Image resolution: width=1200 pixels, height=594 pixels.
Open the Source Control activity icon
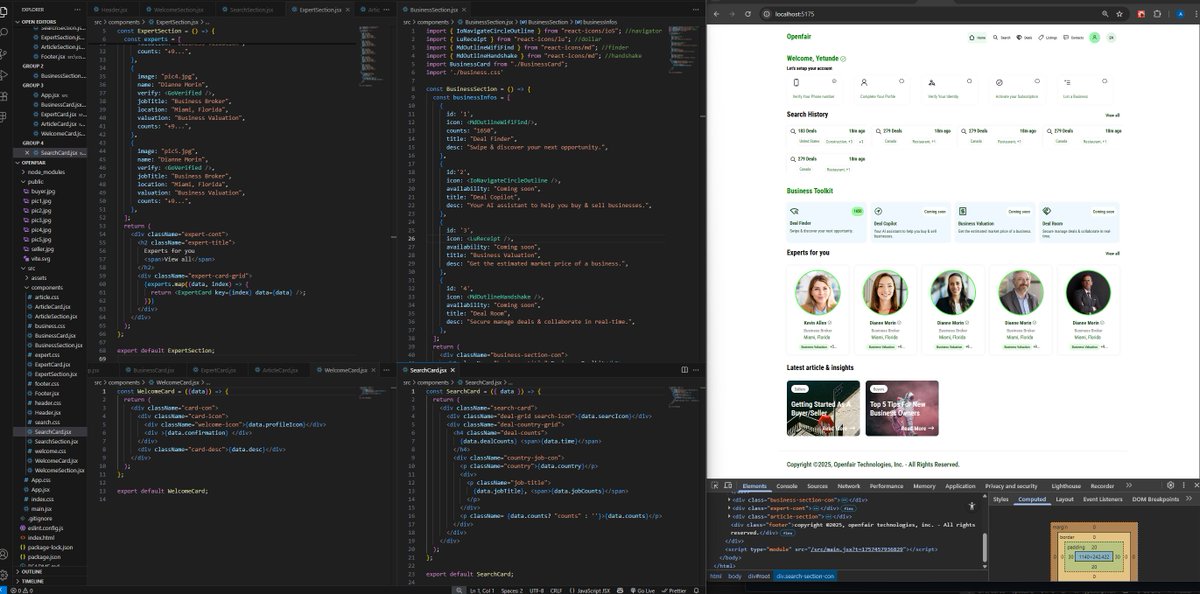click(x=4, y=53)
